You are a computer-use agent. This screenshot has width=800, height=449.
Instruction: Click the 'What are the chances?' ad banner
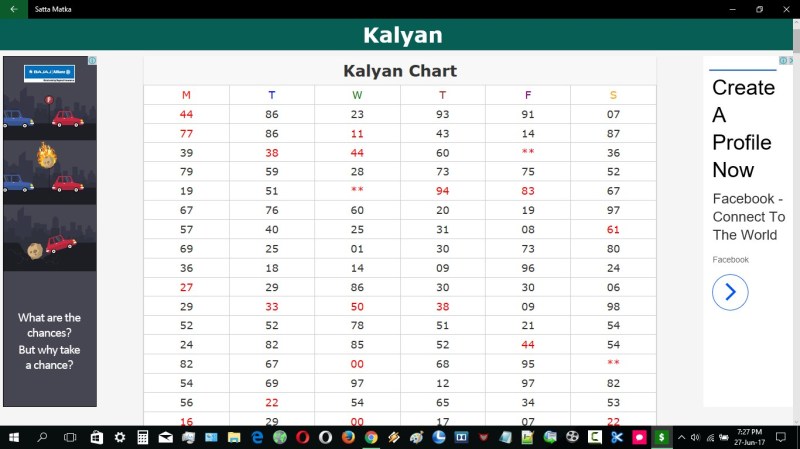pyautogui.click(x=49, y=341)
